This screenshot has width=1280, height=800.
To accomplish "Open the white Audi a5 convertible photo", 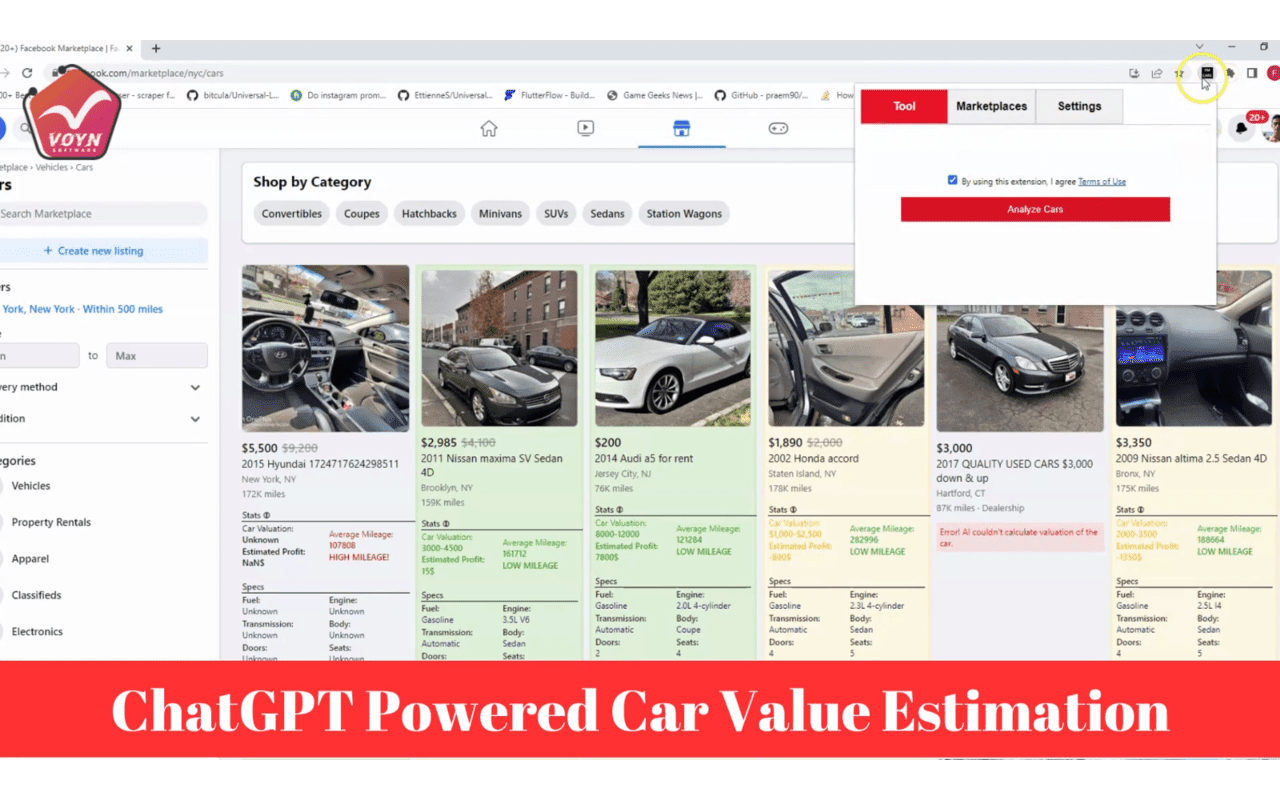I will click(x=673, y=348).
